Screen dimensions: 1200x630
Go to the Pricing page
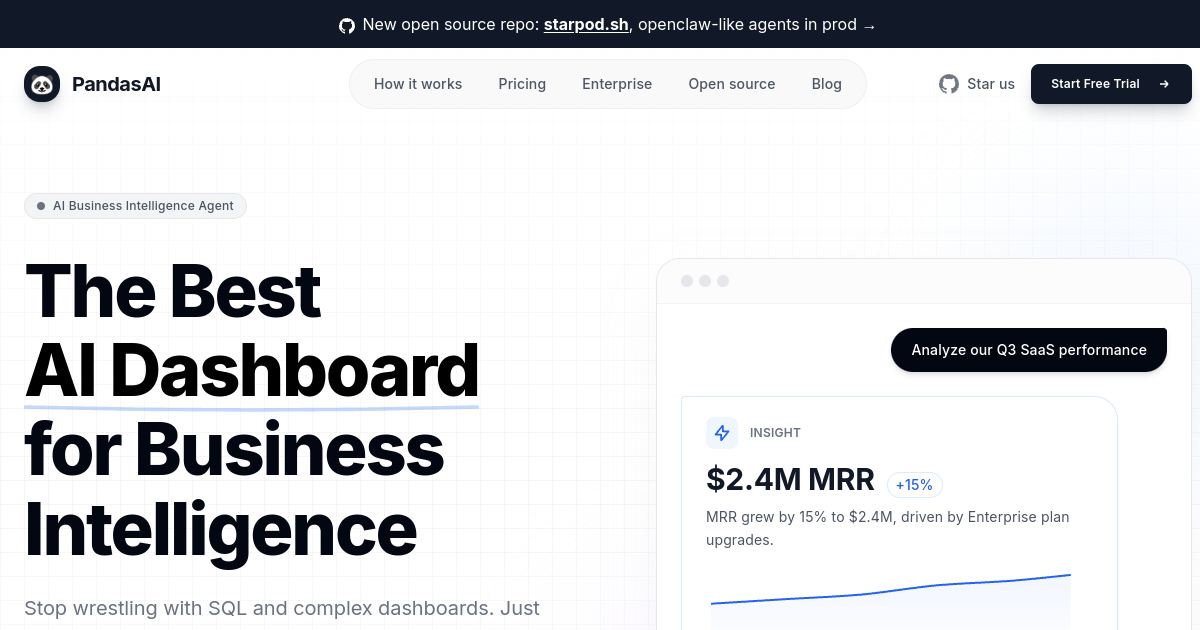point(522,84)
